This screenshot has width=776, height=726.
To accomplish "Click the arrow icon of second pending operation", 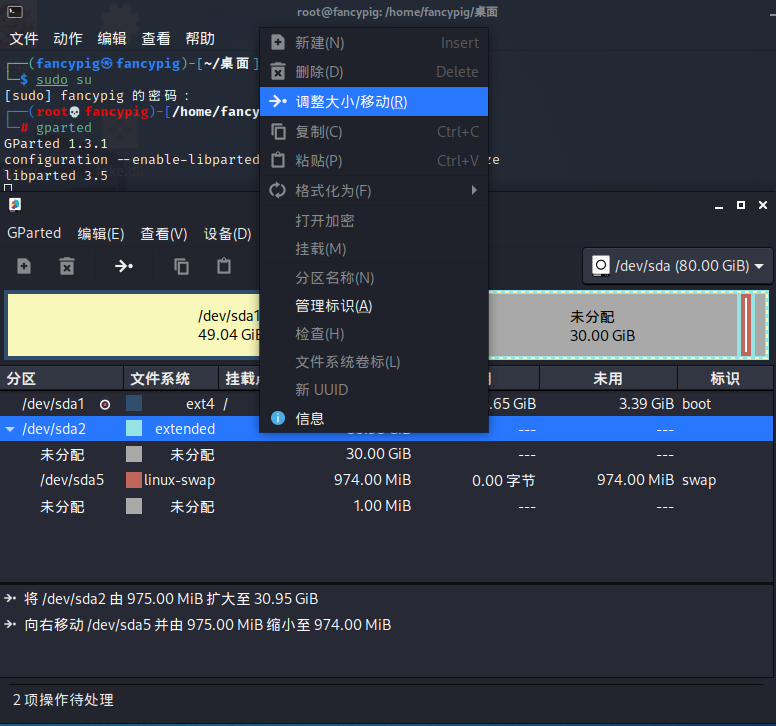I will [x=10, y=624].
